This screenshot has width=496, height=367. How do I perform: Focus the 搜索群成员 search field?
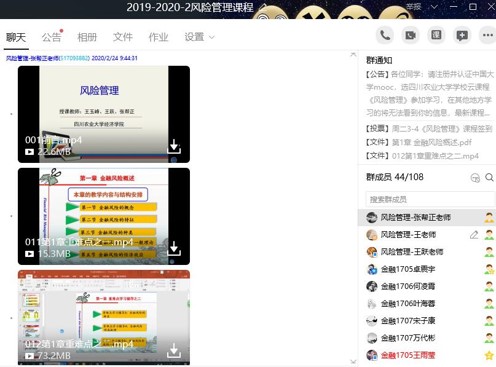click(430, 199)
